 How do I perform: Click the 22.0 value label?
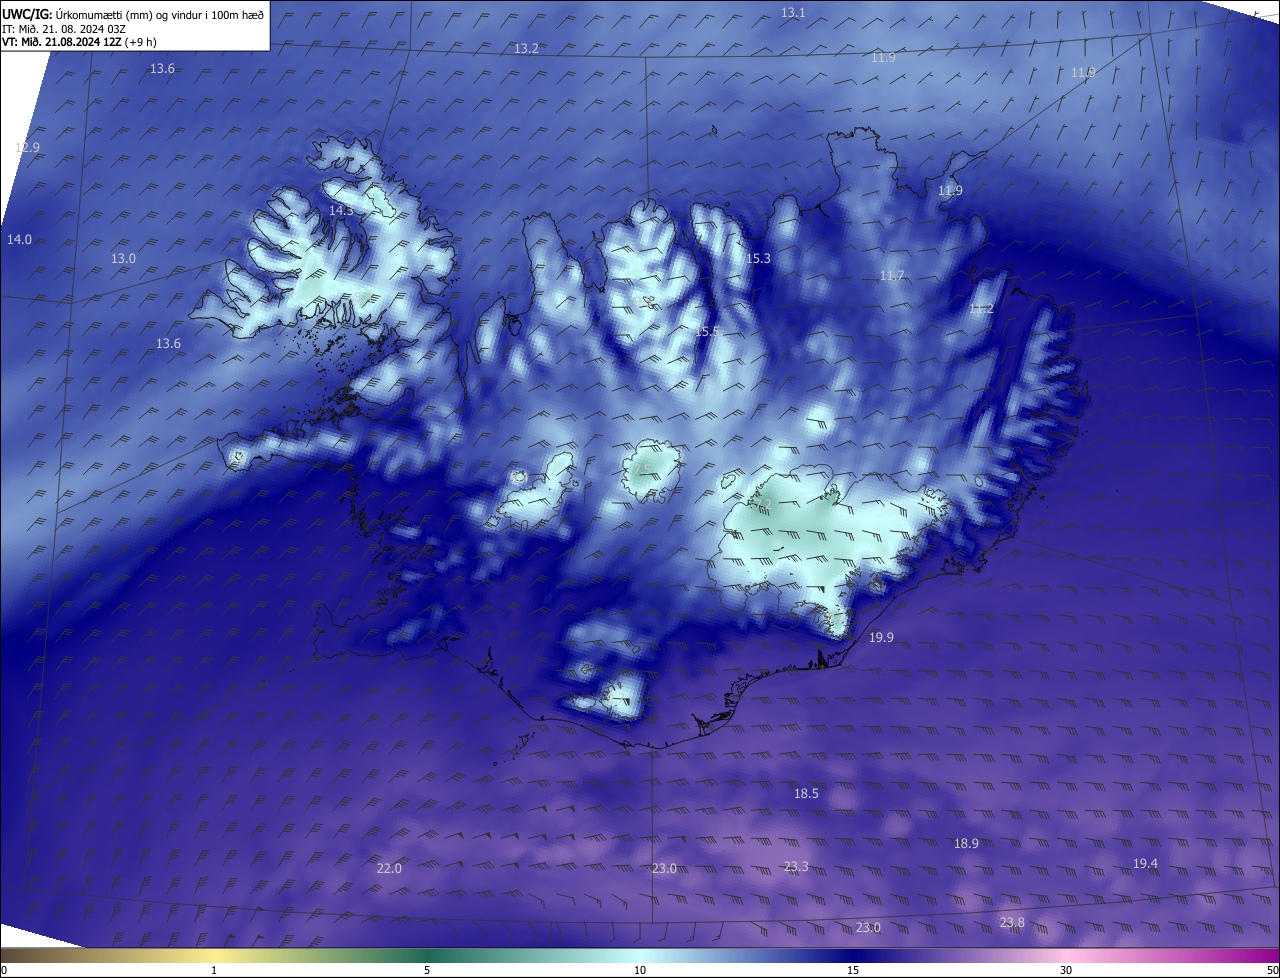pos(389,868)
